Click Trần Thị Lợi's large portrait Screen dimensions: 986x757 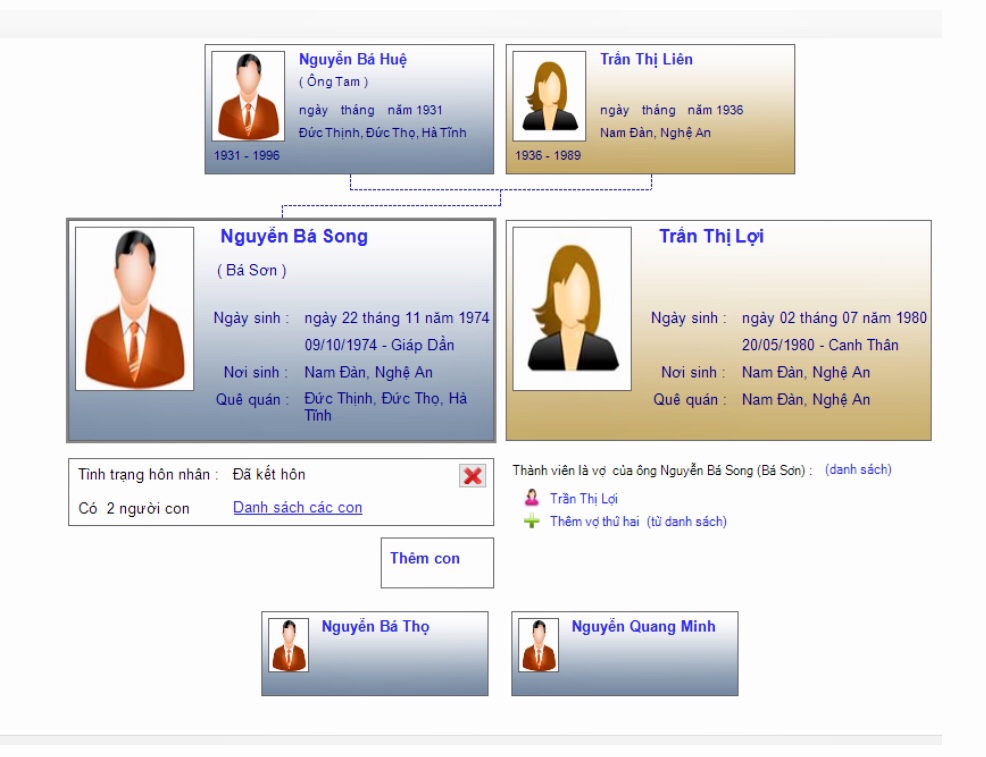coord(572,309)
